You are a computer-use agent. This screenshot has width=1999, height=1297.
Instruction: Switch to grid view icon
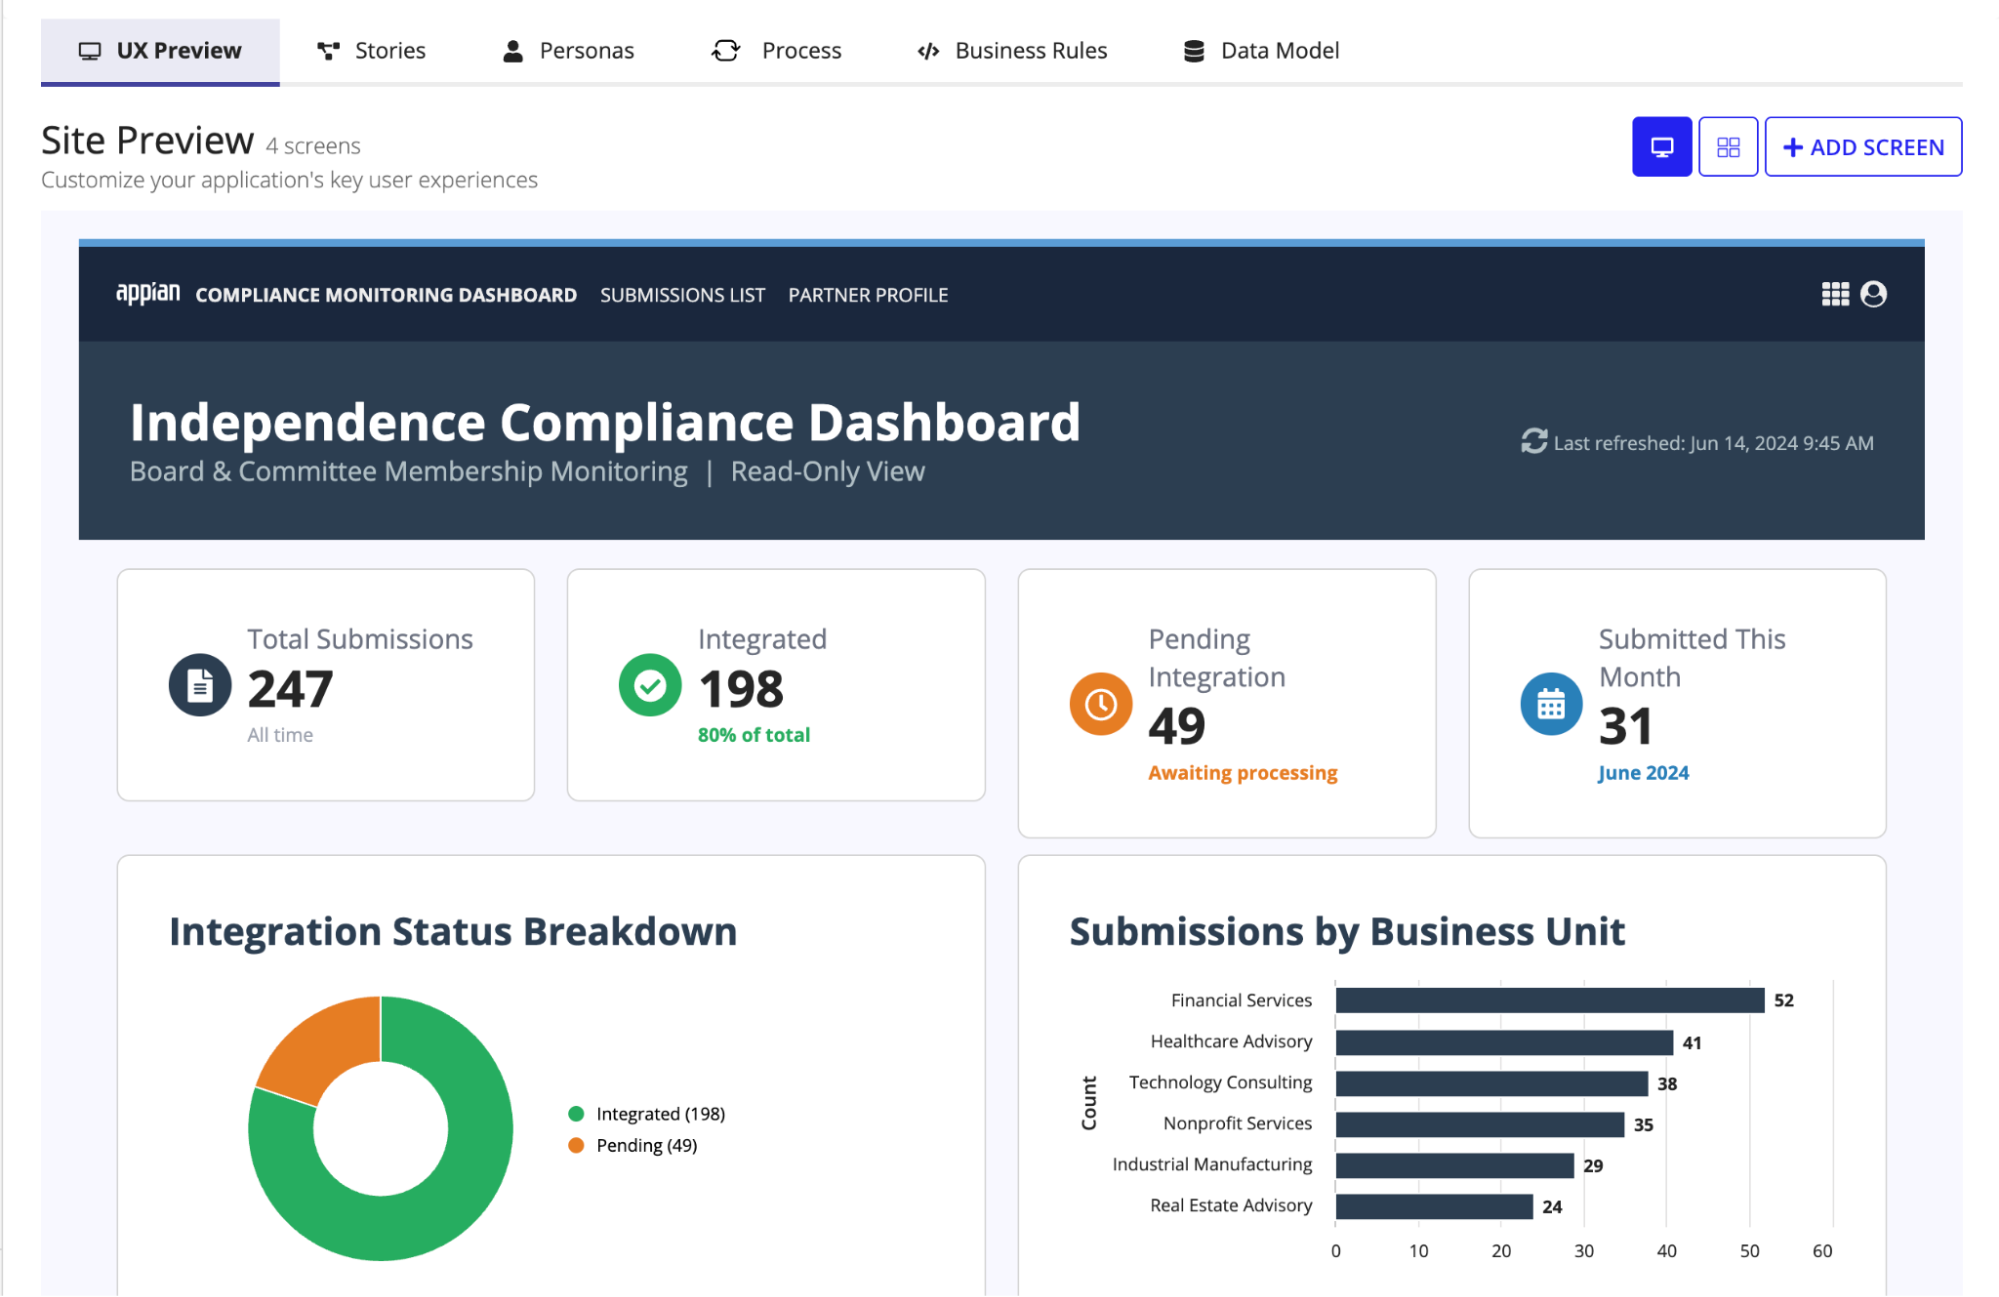(1727, 147)
